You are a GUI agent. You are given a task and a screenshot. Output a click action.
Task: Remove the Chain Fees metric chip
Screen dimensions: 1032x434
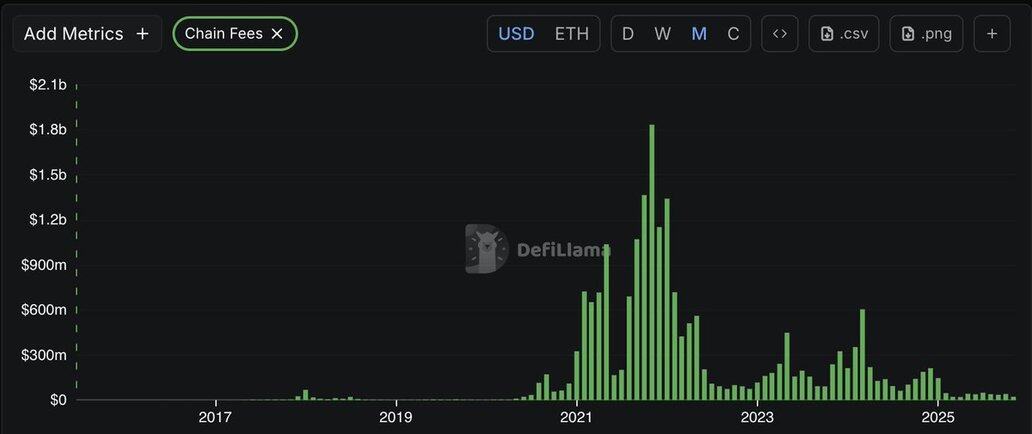[x=277, y=33]
